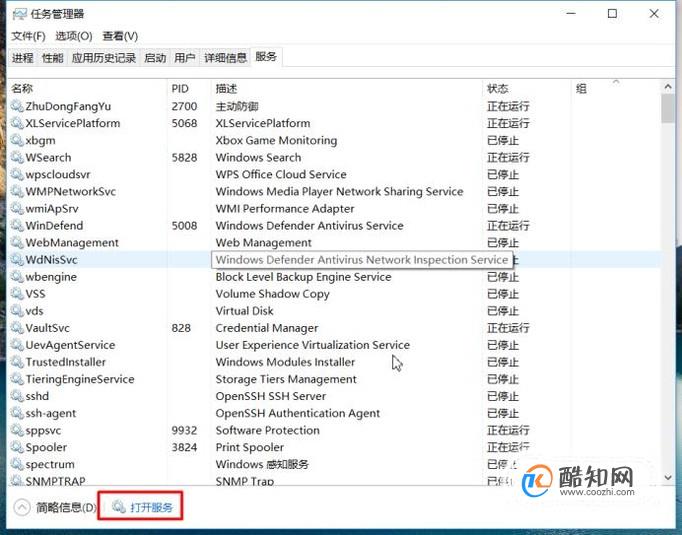Click the service icon next to WdNisSvc

coord(17,259)
